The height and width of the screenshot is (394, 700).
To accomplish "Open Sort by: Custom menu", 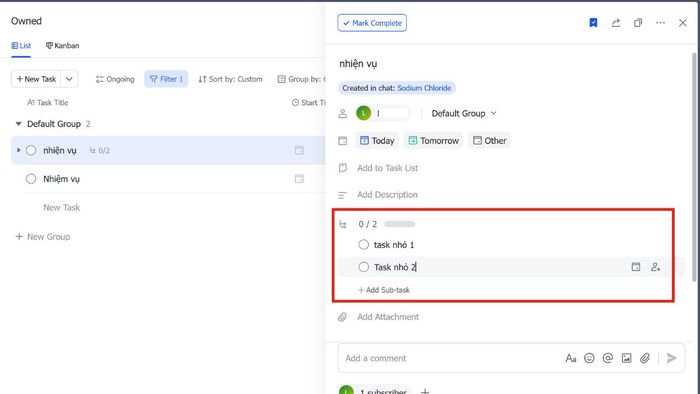I will click(x=230, y=79).
